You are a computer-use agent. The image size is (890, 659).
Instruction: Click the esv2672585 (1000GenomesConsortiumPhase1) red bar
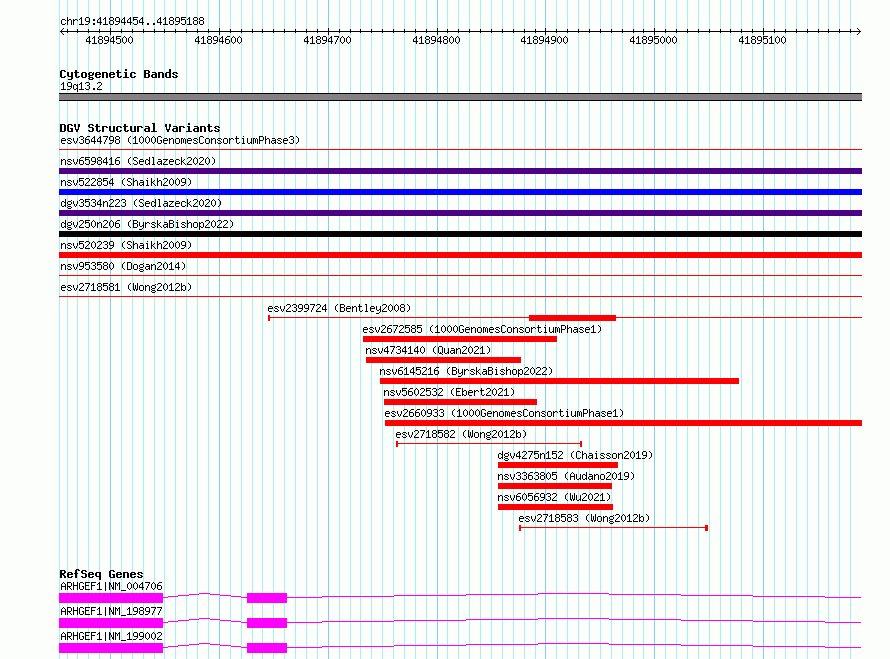(460, 339)
